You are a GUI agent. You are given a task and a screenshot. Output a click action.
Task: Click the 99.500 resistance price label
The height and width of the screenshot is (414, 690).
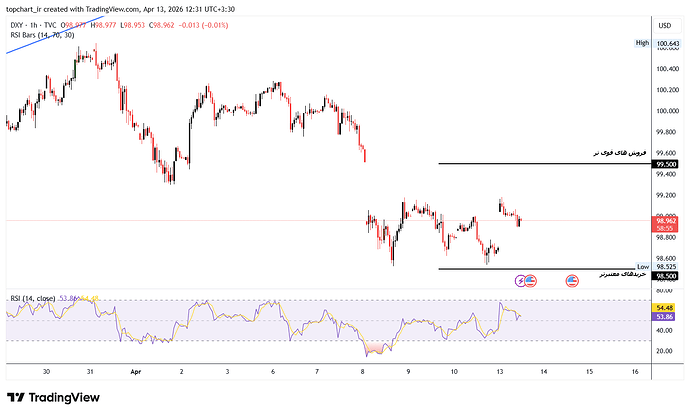point(666,164)
